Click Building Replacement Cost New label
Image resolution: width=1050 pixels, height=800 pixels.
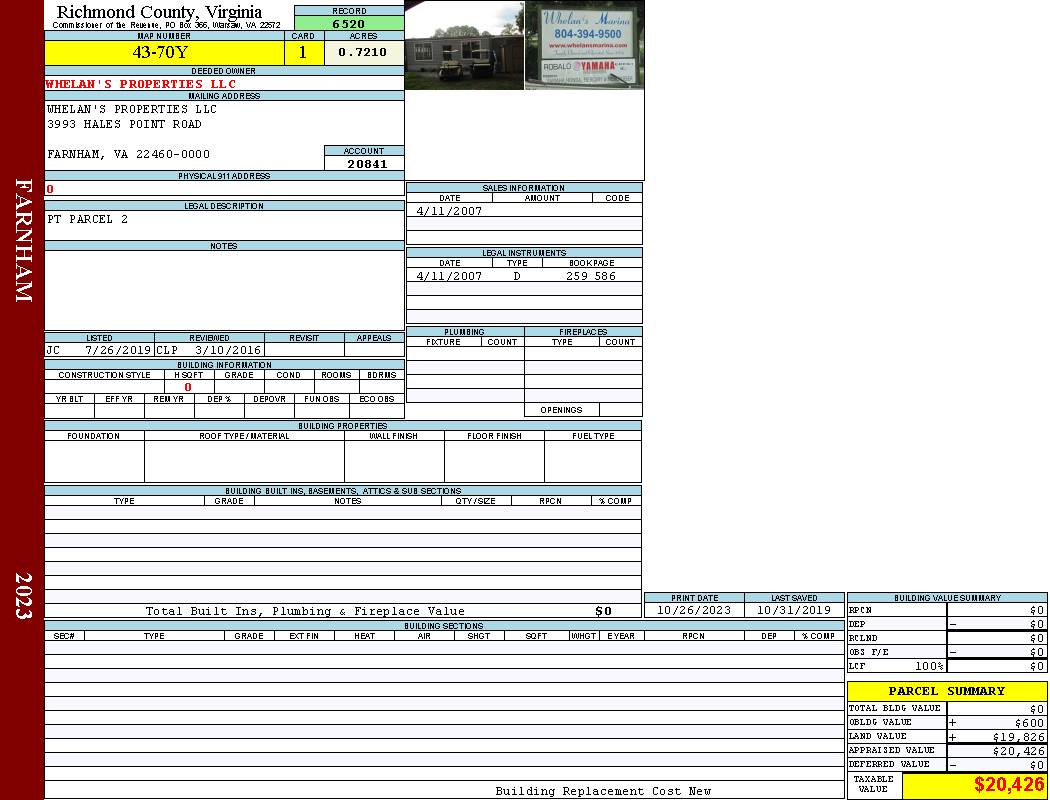(603, 791)
